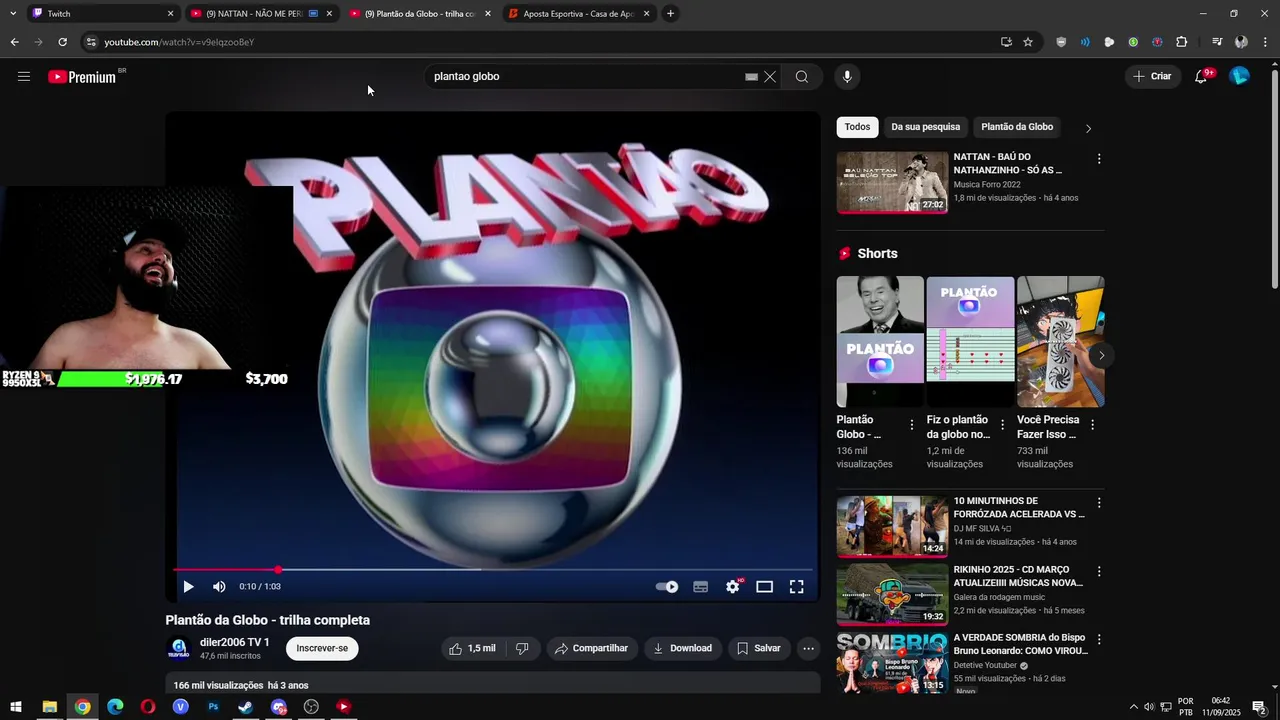Open the RIKINHO 2025 - CD MARÇO thumbnail
Image resolution: width=1280 pixels, height=720 pixels.
coord(892,595)
